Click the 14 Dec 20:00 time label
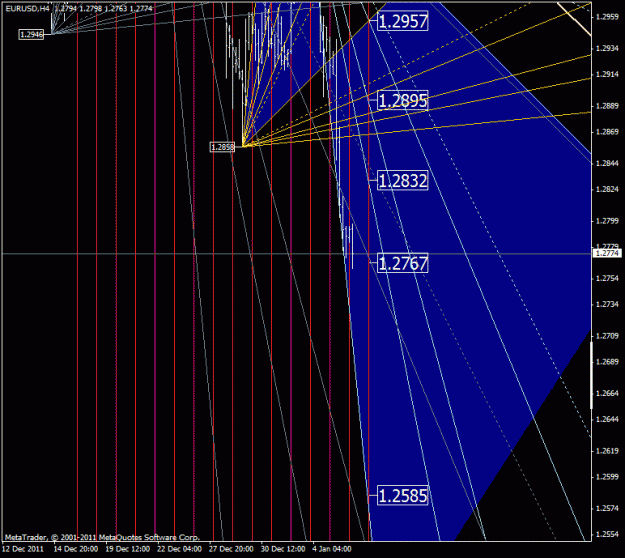 [76, 549]
